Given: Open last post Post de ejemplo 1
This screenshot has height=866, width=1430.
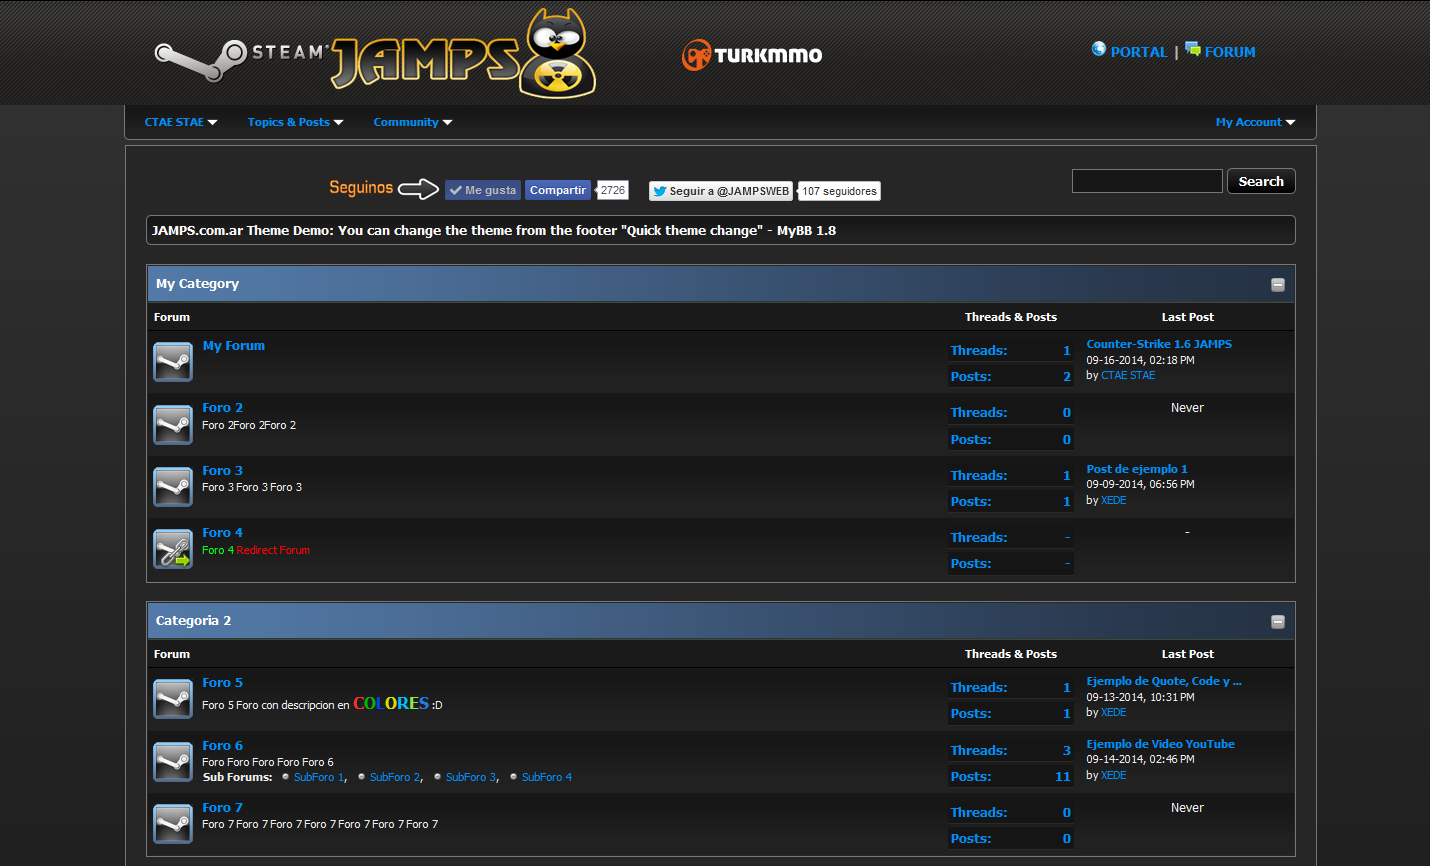Looking at the screenshot, I should click(1137, 469).
